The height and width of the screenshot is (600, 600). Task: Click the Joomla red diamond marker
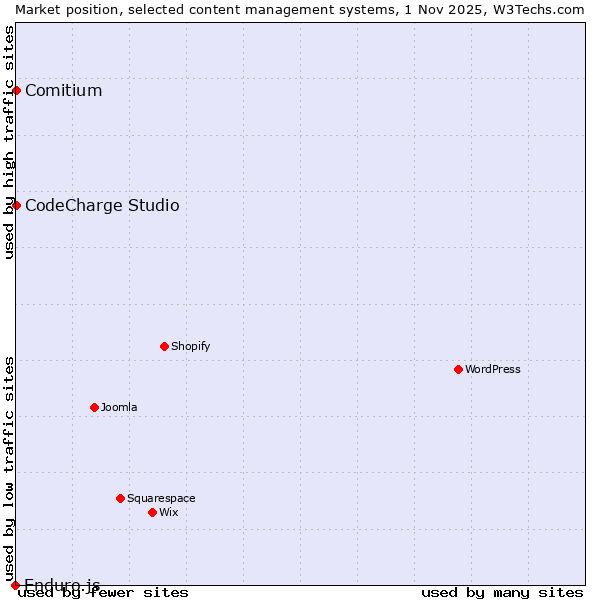point(94,408)
